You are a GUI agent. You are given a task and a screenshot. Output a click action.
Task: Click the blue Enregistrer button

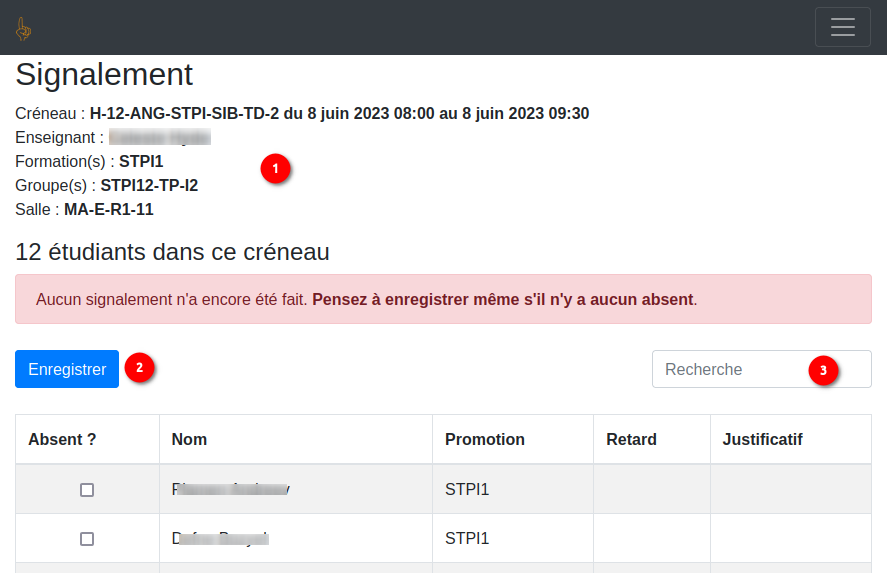point(67,369)
